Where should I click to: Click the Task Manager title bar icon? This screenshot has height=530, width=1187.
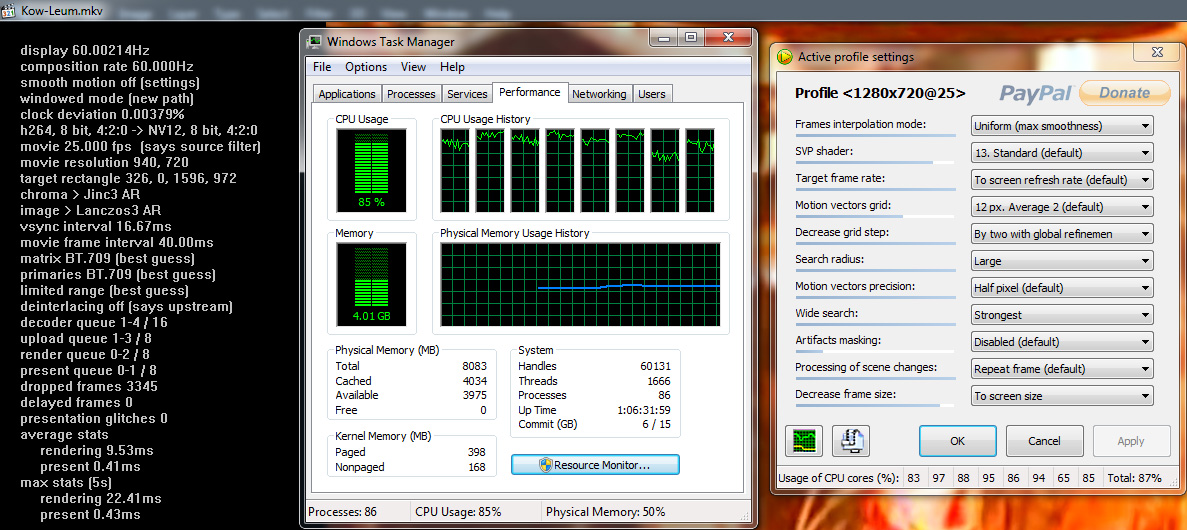pos(315,42)
